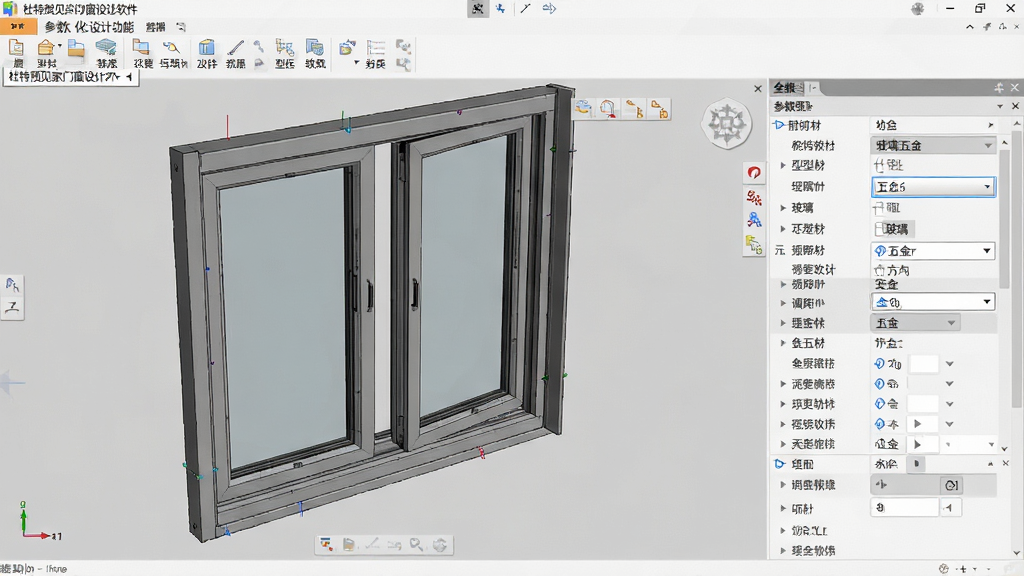Click the folder with refresh arrow icon

347,48
